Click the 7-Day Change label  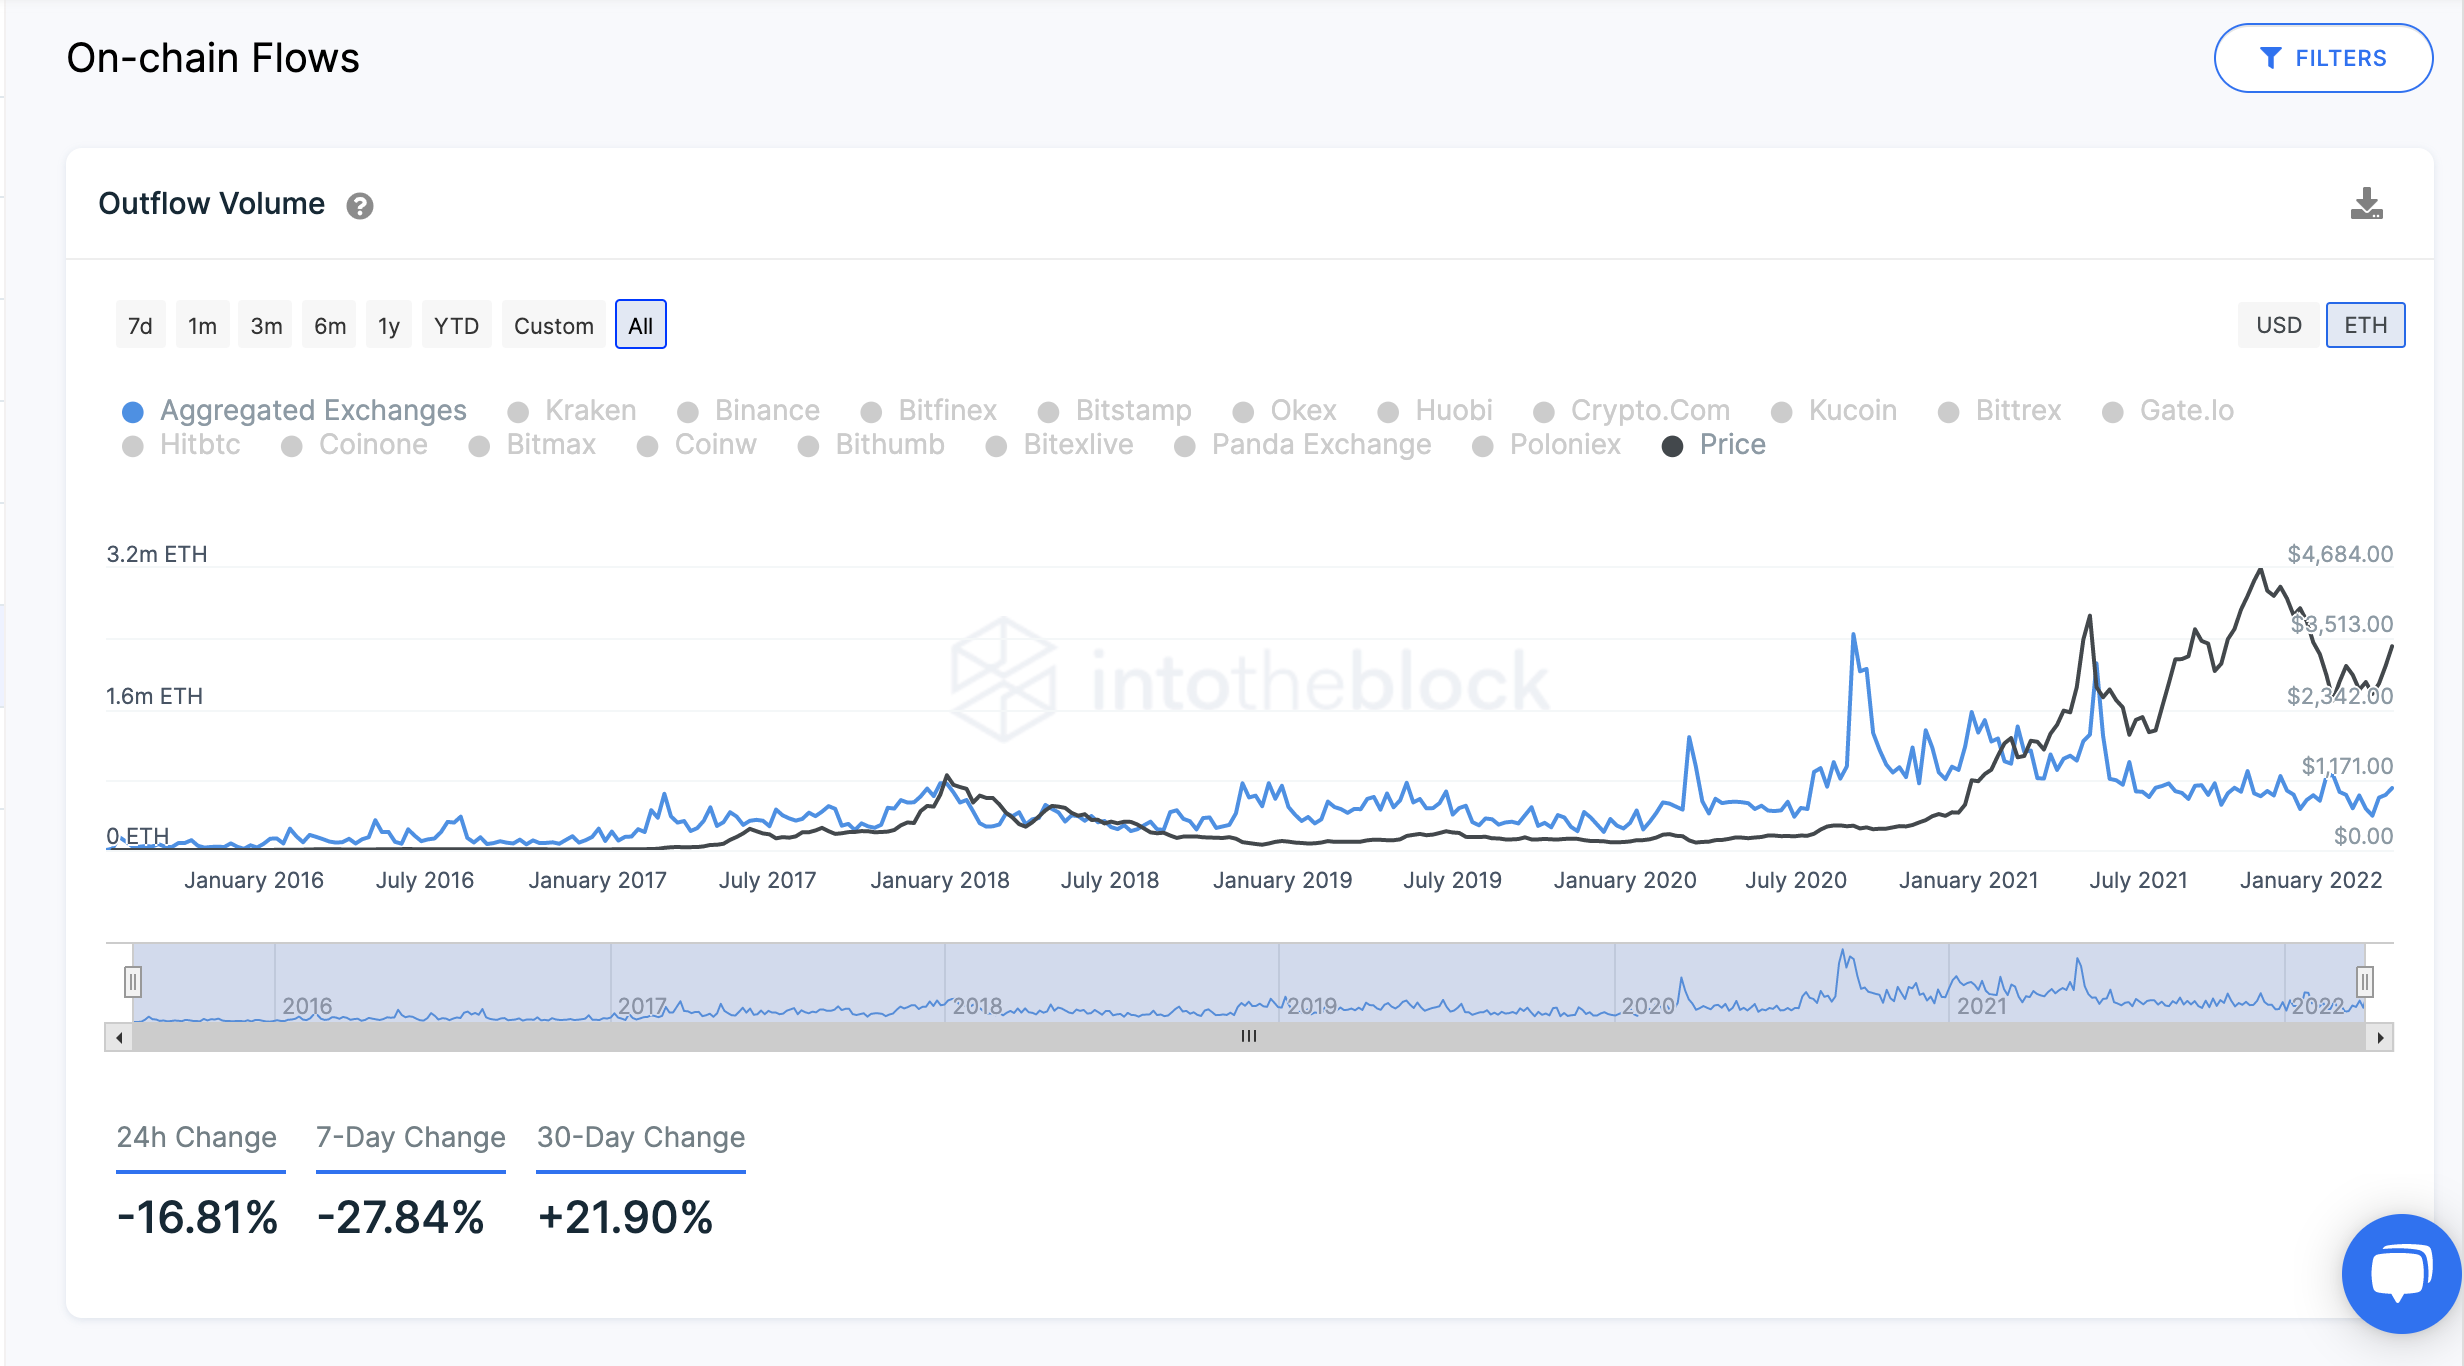click(x=411, y=1137)
